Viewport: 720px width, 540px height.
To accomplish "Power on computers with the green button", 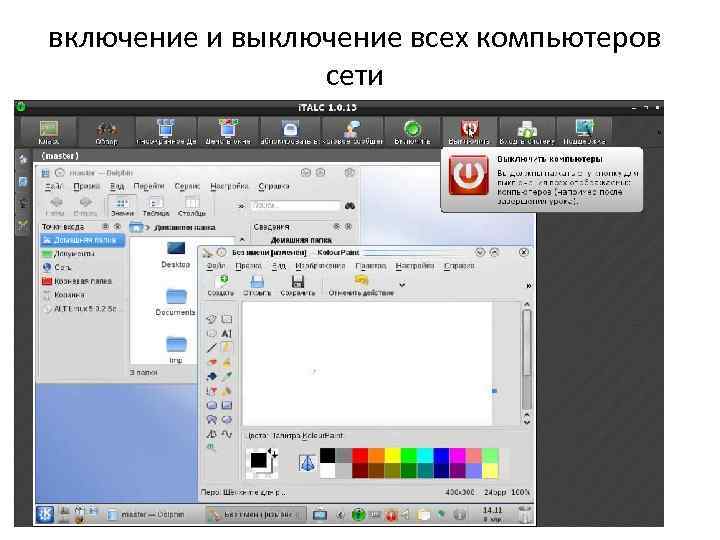I will point(412,132).
